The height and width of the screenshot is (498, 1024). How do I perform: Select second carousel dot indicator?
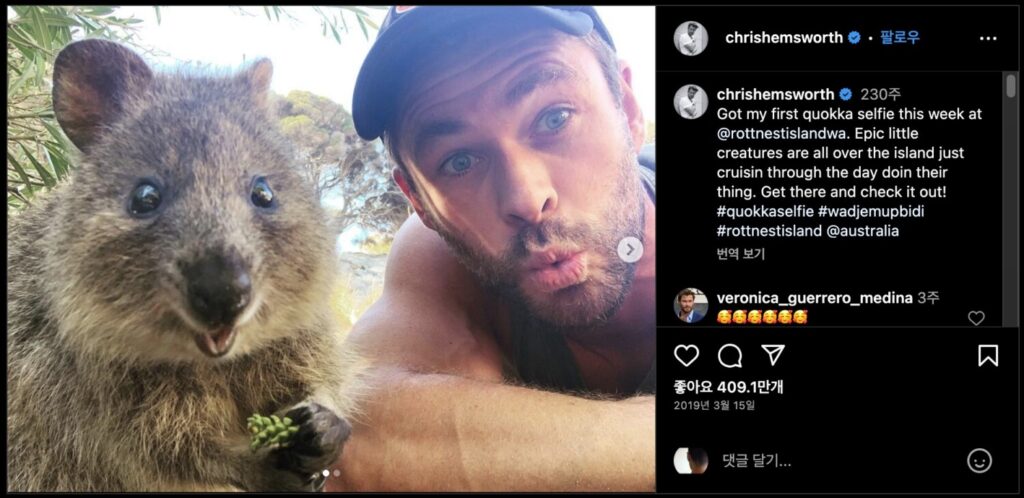pos(337,473)
